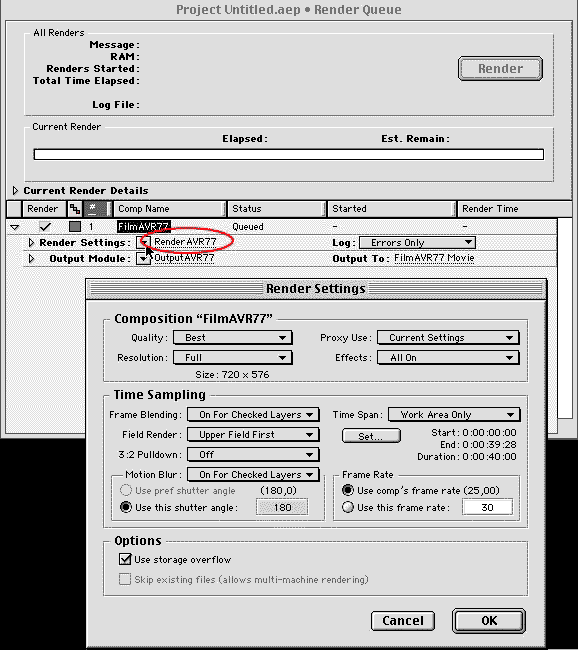Click the Render Settings dialog title bar
The width and height of the screenshot is (578, 650).
(316, 289)
